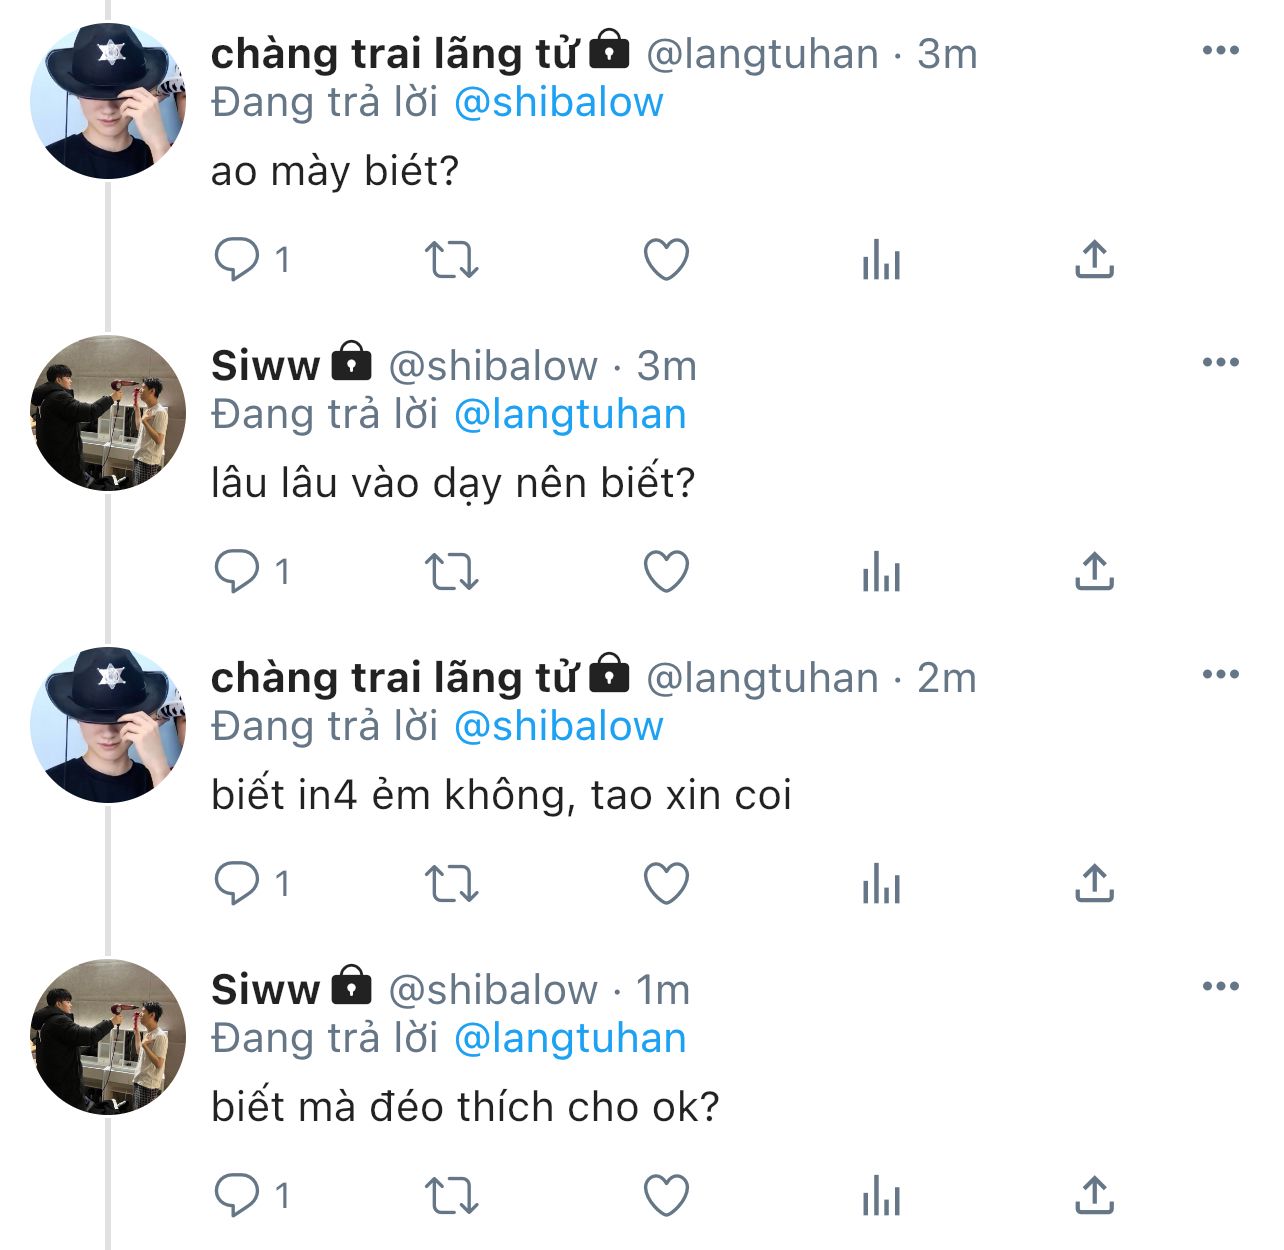Image resolution: width=1284 pixels, height=1250 pixels.
Task: Click Siww's avatar on the second tweet
Action: [108, 413]
